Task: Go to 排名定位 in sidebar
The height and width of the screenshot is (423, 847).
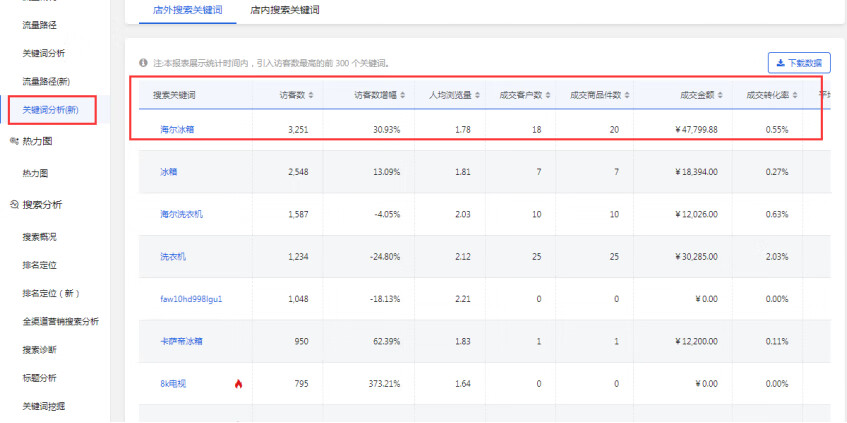Action: click(x=39, y=265)
